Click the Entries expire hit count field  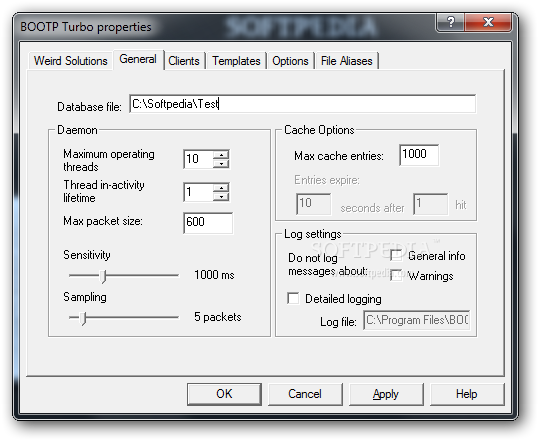(x=431, y=204)
